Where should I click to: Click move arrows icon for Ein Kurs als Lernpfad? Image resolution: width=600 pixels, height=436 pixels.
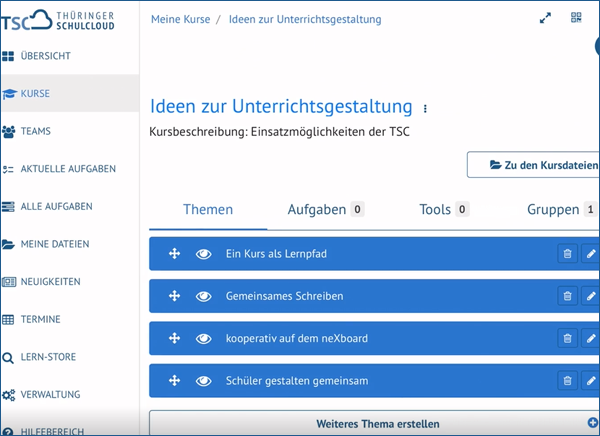tap(174, 254)
